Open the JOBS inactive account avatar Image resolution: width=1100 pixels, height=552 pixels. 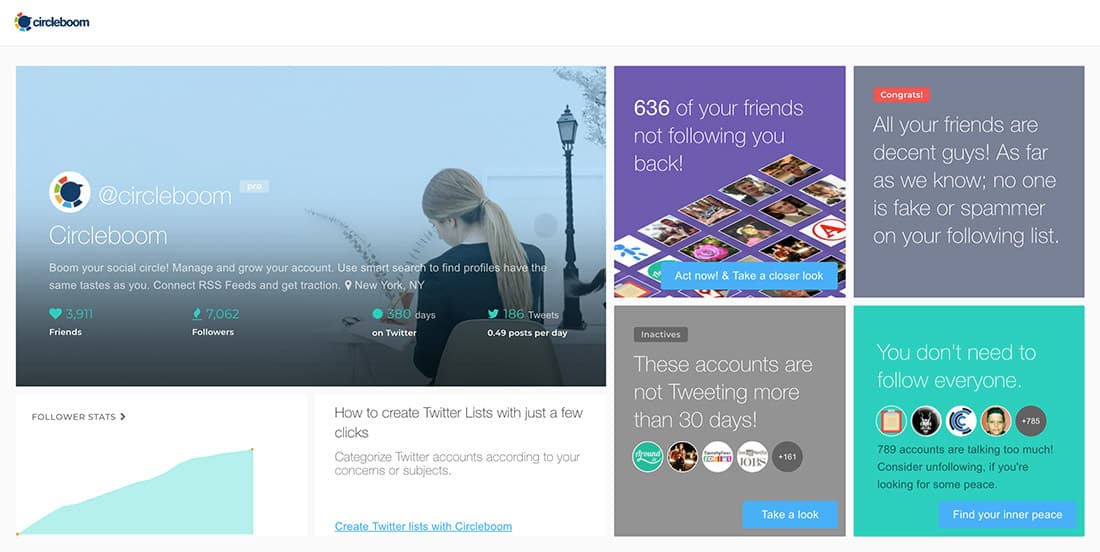(x=752, y=457)
